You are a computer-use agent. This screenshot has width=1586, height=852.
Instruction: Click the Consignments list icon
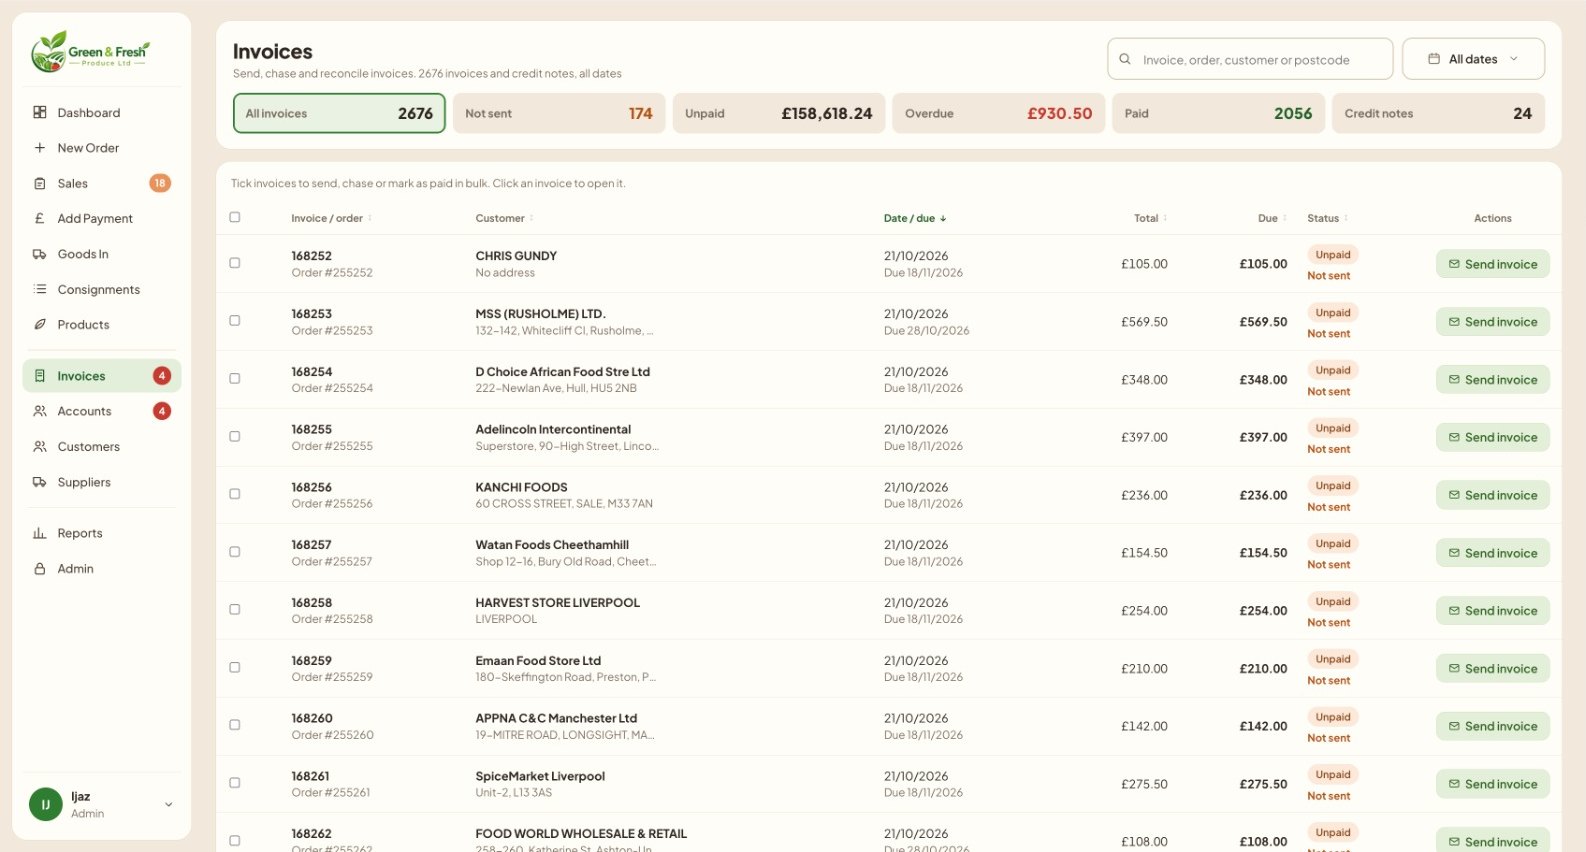40,290
